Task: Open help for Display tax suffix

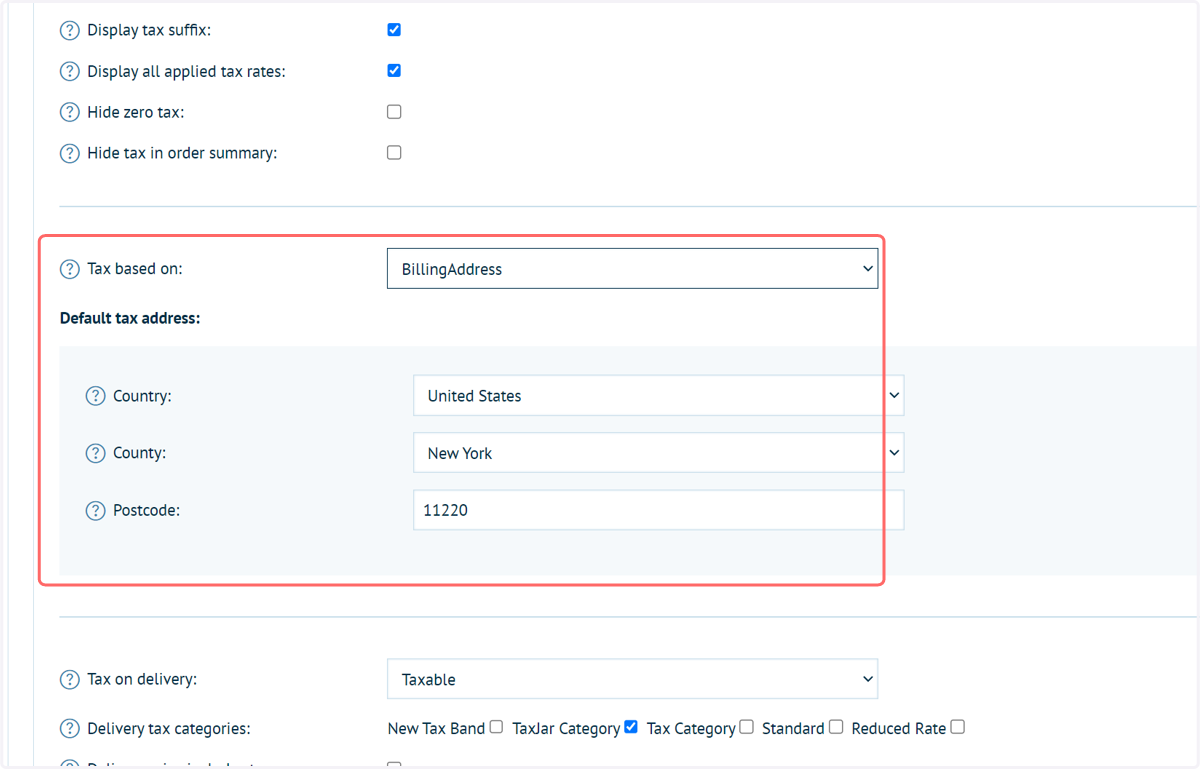Action: pos(69,30)
